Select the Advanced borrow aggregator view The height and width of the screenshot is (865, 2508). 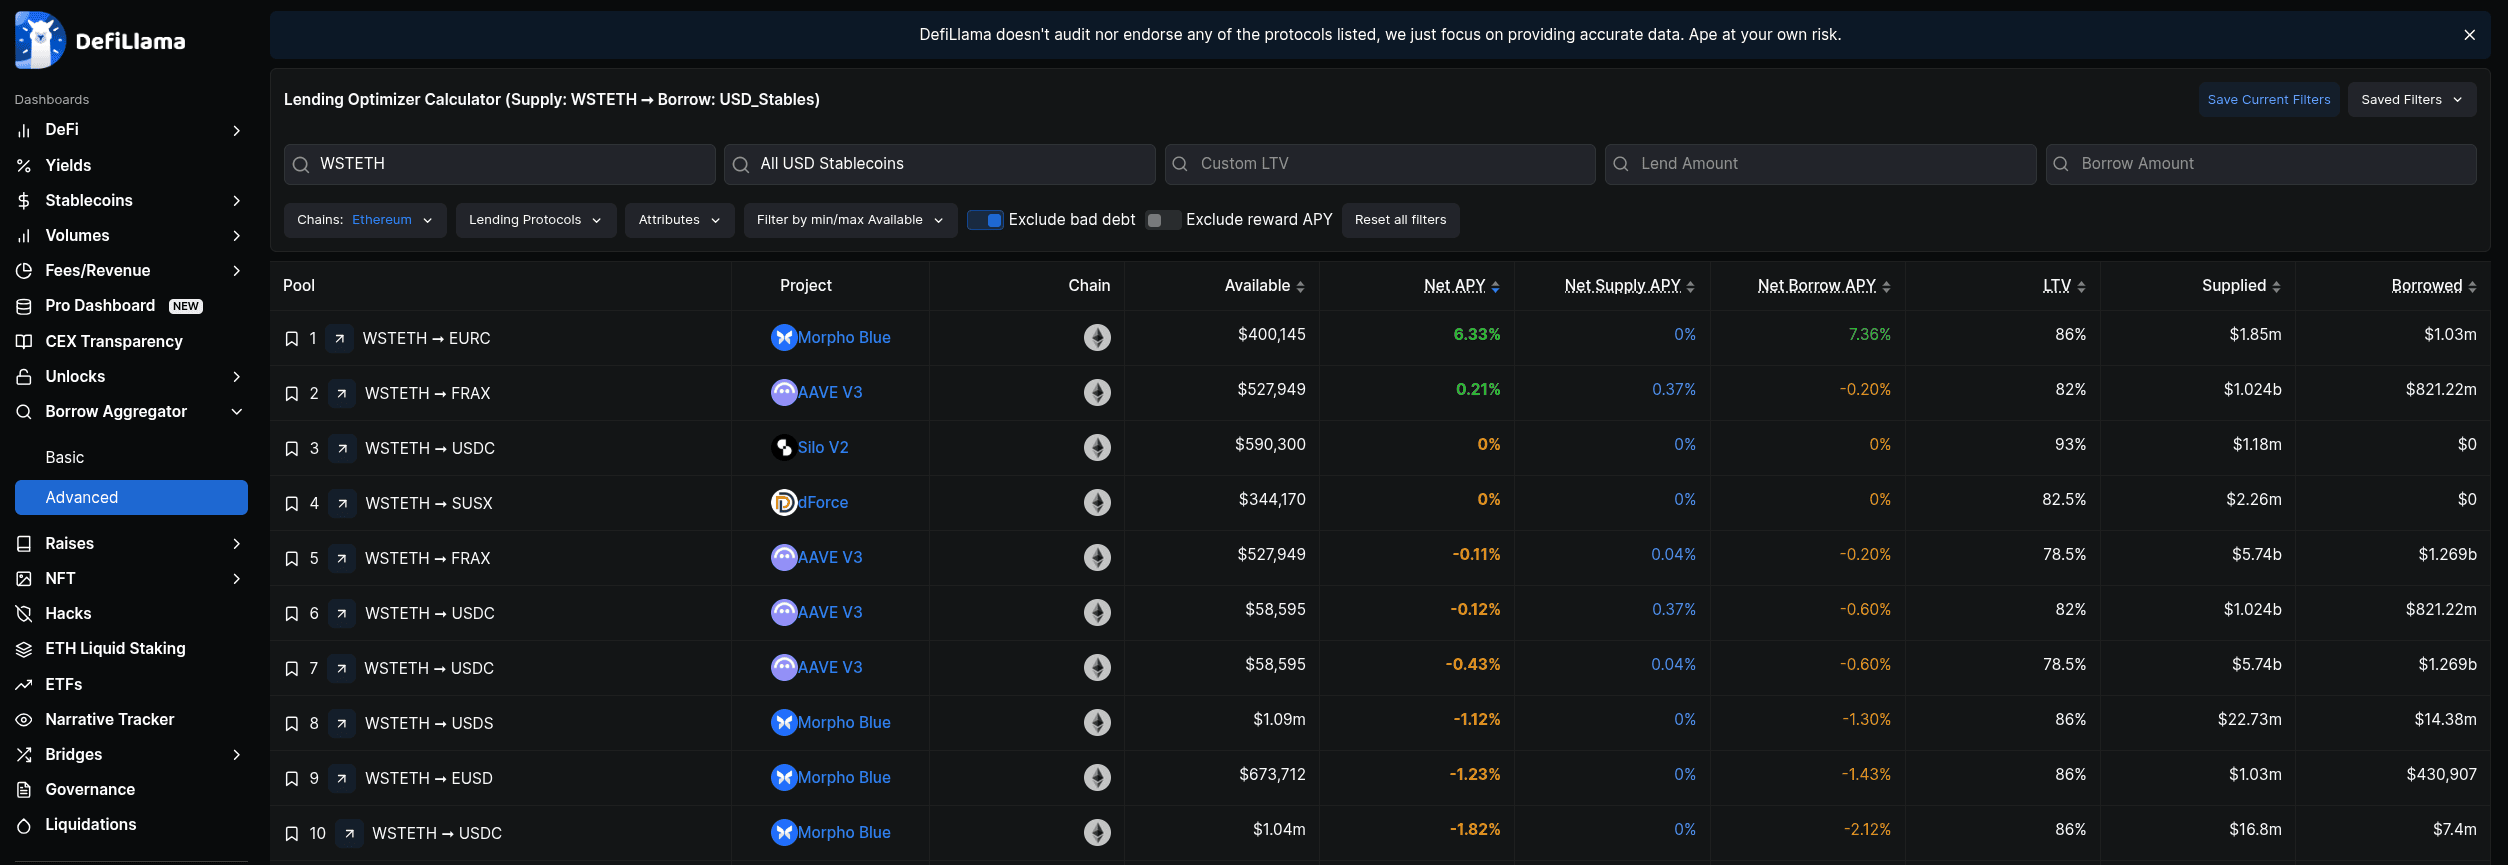(x=131, y=498)
